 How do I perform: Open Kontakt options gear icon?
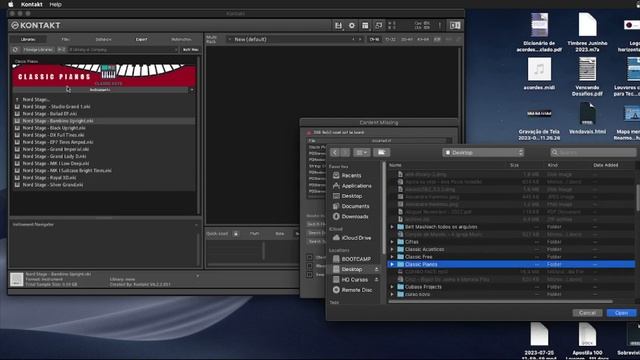pyautogui.click(x=352, y=25)
